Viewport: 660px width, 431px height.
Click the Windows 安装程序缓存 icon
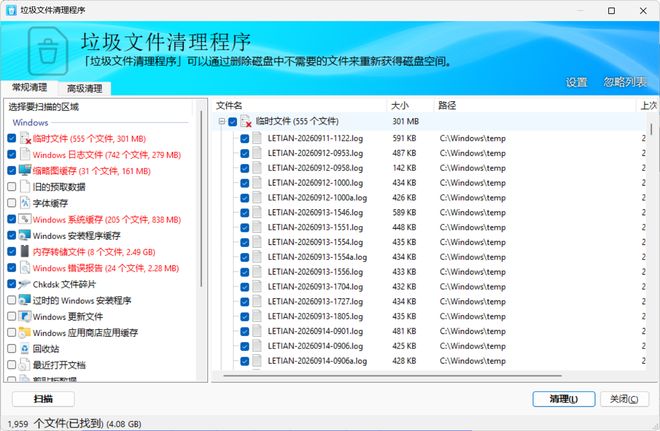point(25,235)
